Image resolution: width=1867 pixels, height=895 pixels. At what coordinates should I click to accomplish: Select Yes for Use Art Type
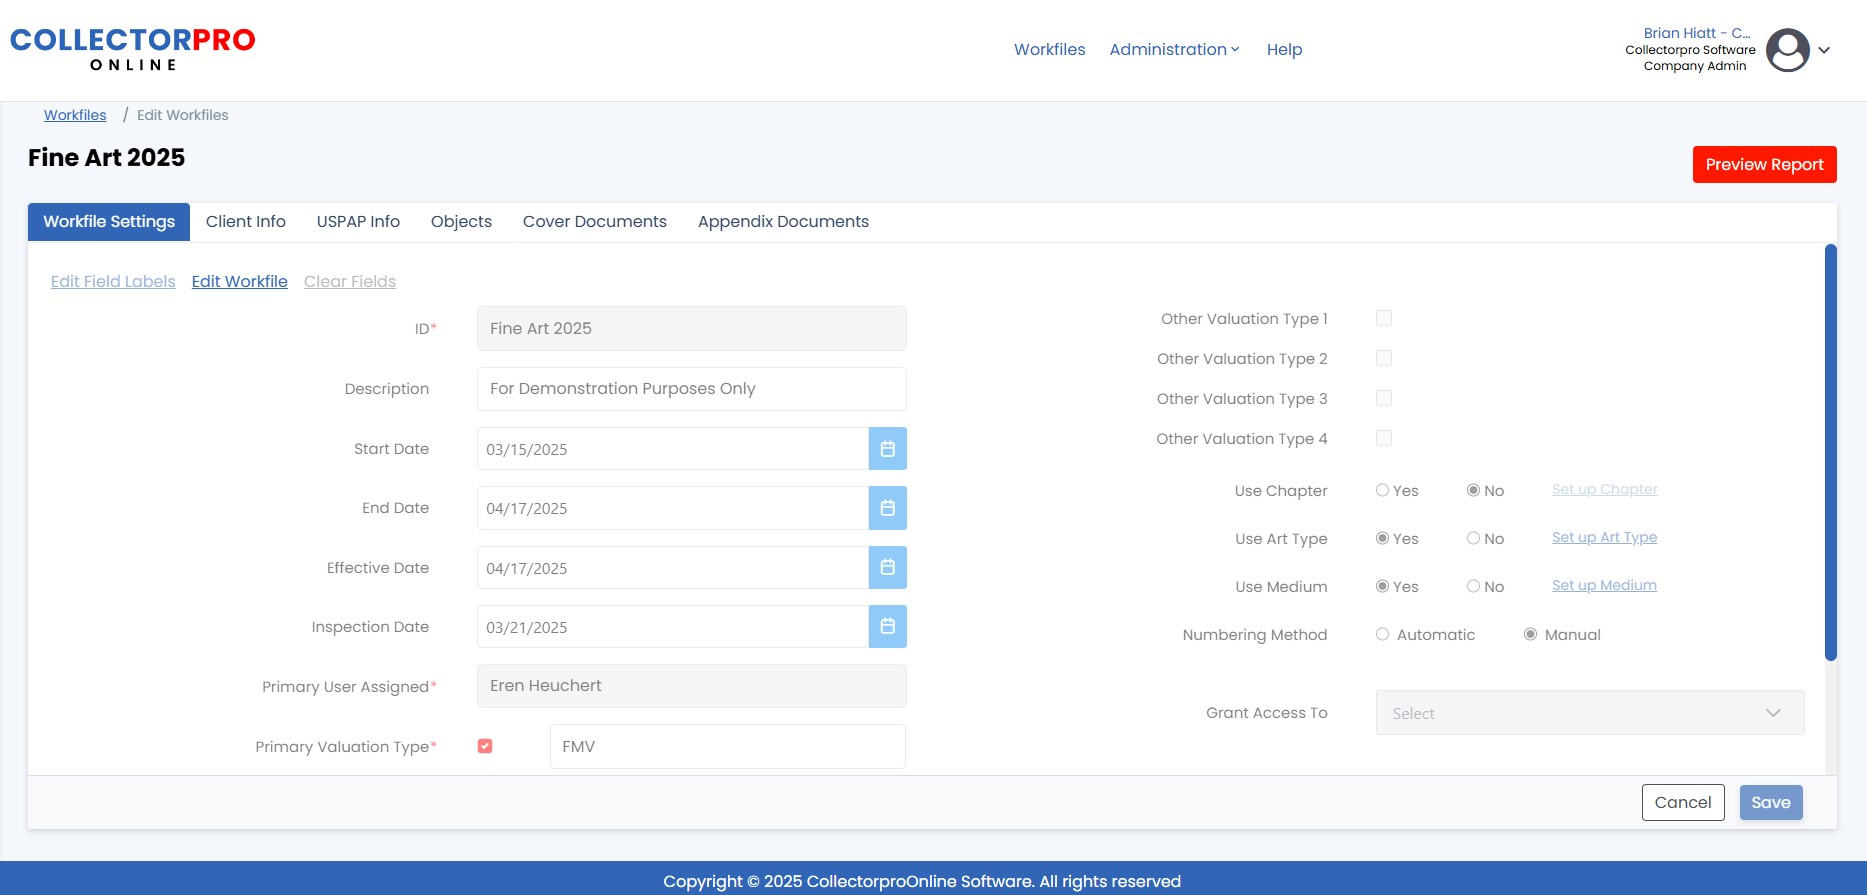tap(1382, 538)
